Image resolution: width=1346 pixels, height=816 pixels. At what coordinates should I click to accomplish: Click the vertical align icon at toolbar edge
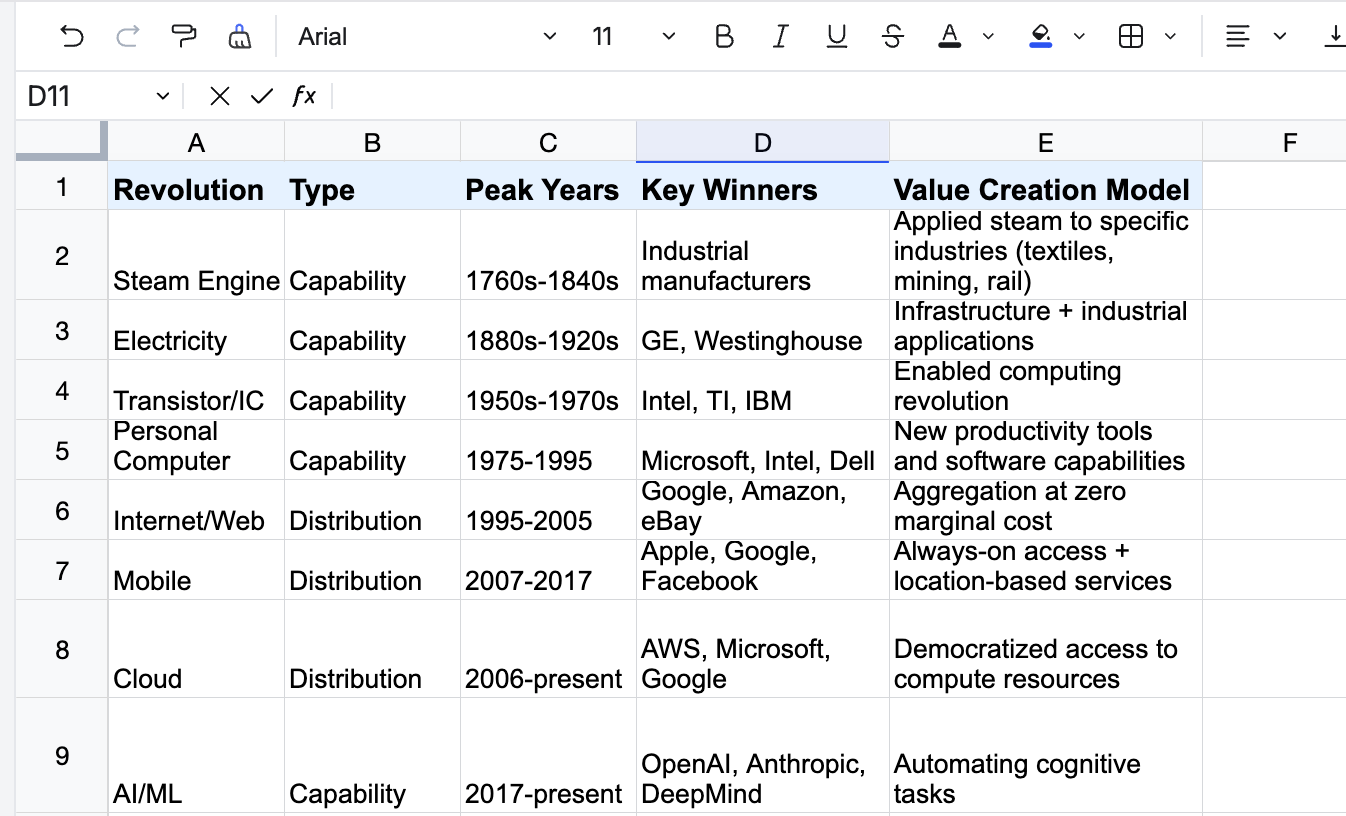click(1334, 37)
